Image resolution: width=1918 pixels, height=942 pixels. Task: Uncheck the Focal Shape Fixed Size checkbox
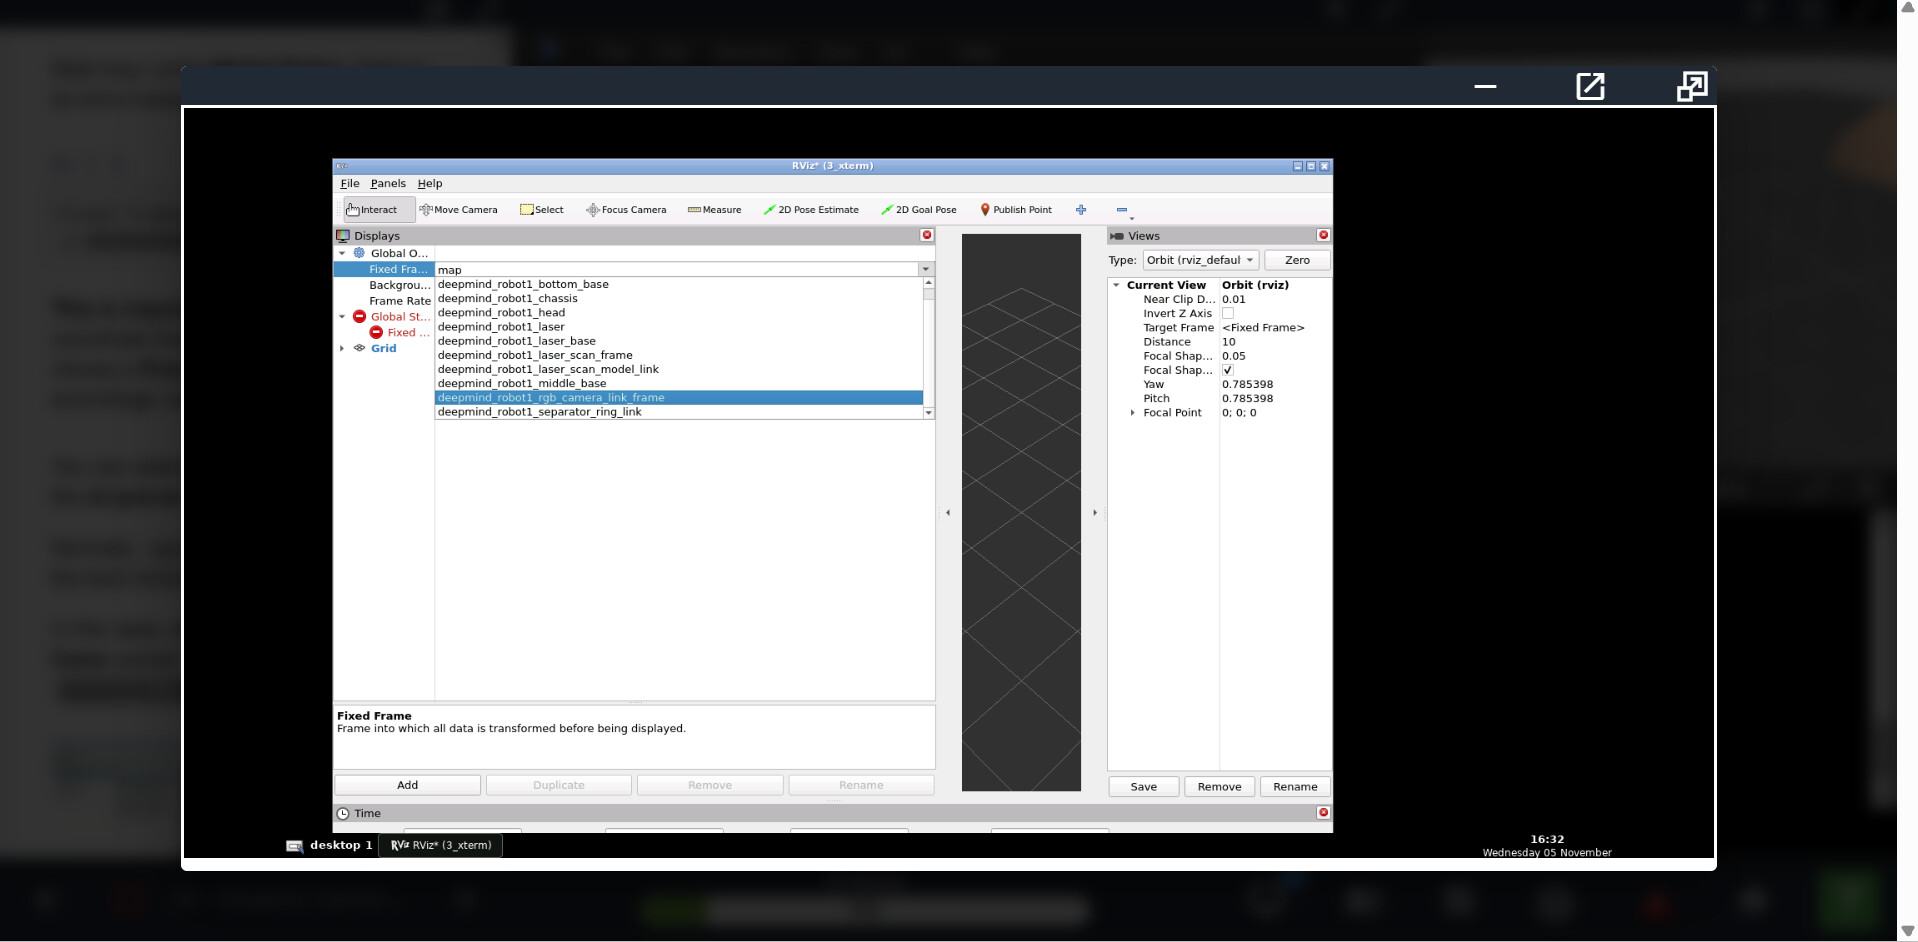pos(1228,370)
